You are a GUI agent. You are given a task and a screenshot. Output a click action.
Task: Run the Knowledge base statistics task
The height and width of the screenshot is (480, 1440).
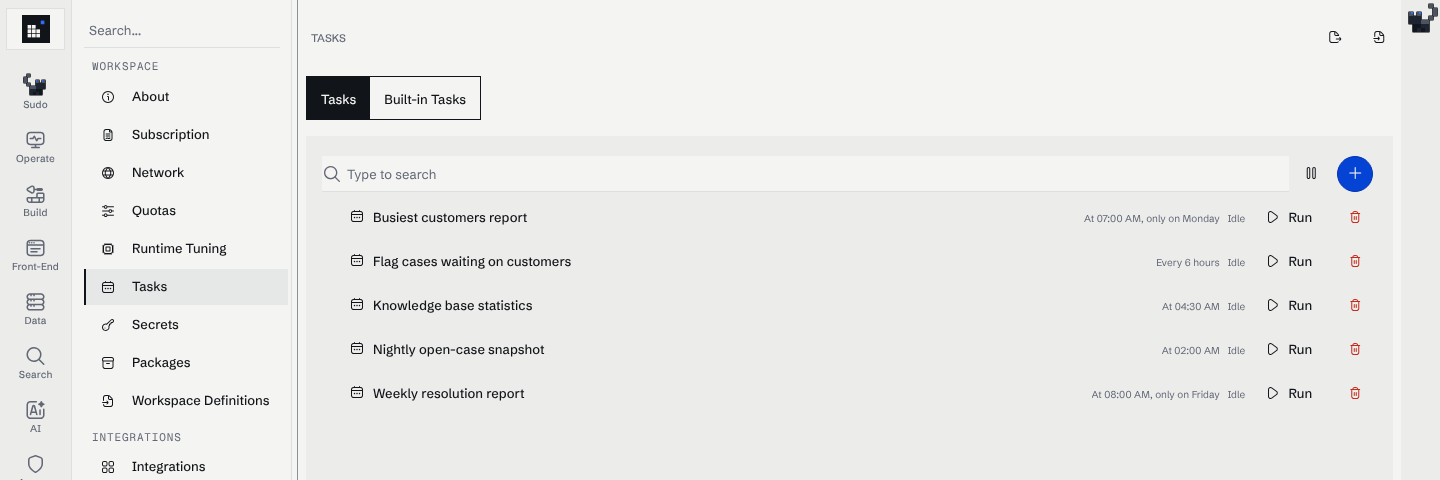(1289, 305)
